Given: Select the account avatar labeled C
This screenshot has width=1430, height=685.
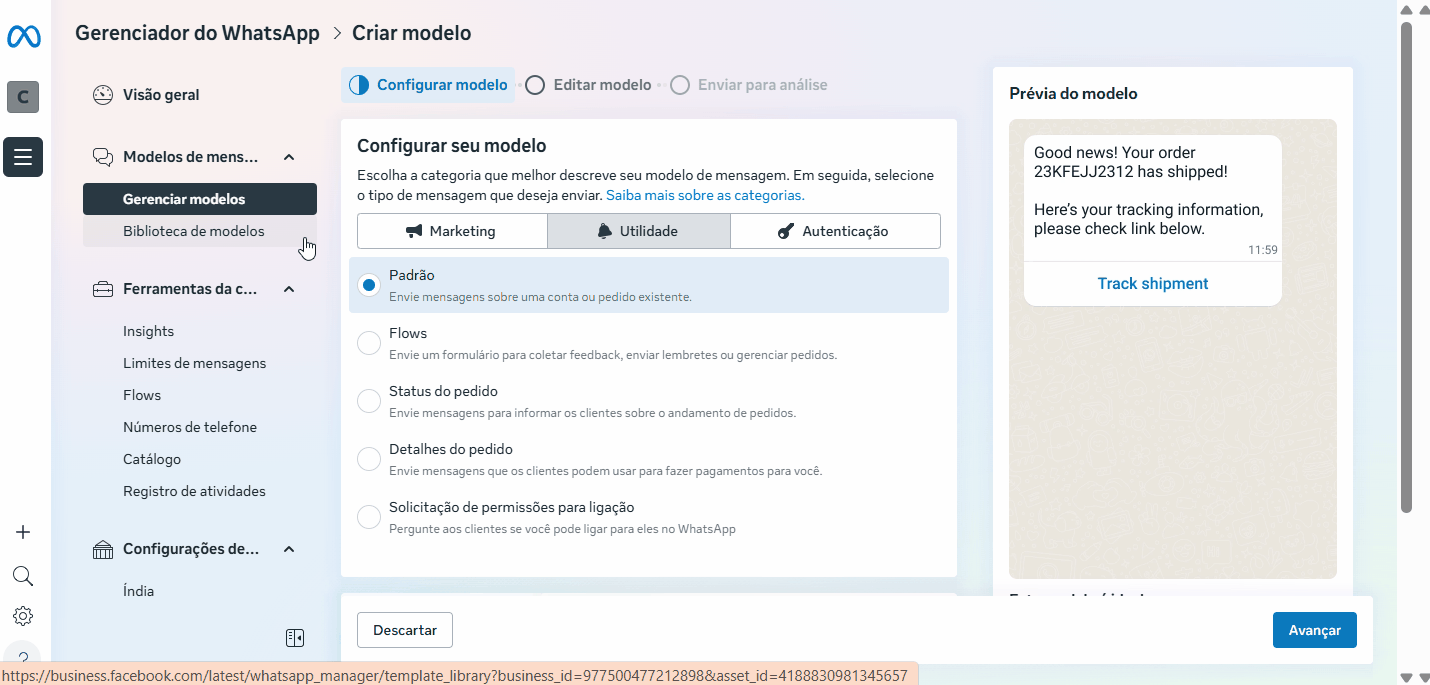Looking at the screenshot, I should [x=23, y=97].
